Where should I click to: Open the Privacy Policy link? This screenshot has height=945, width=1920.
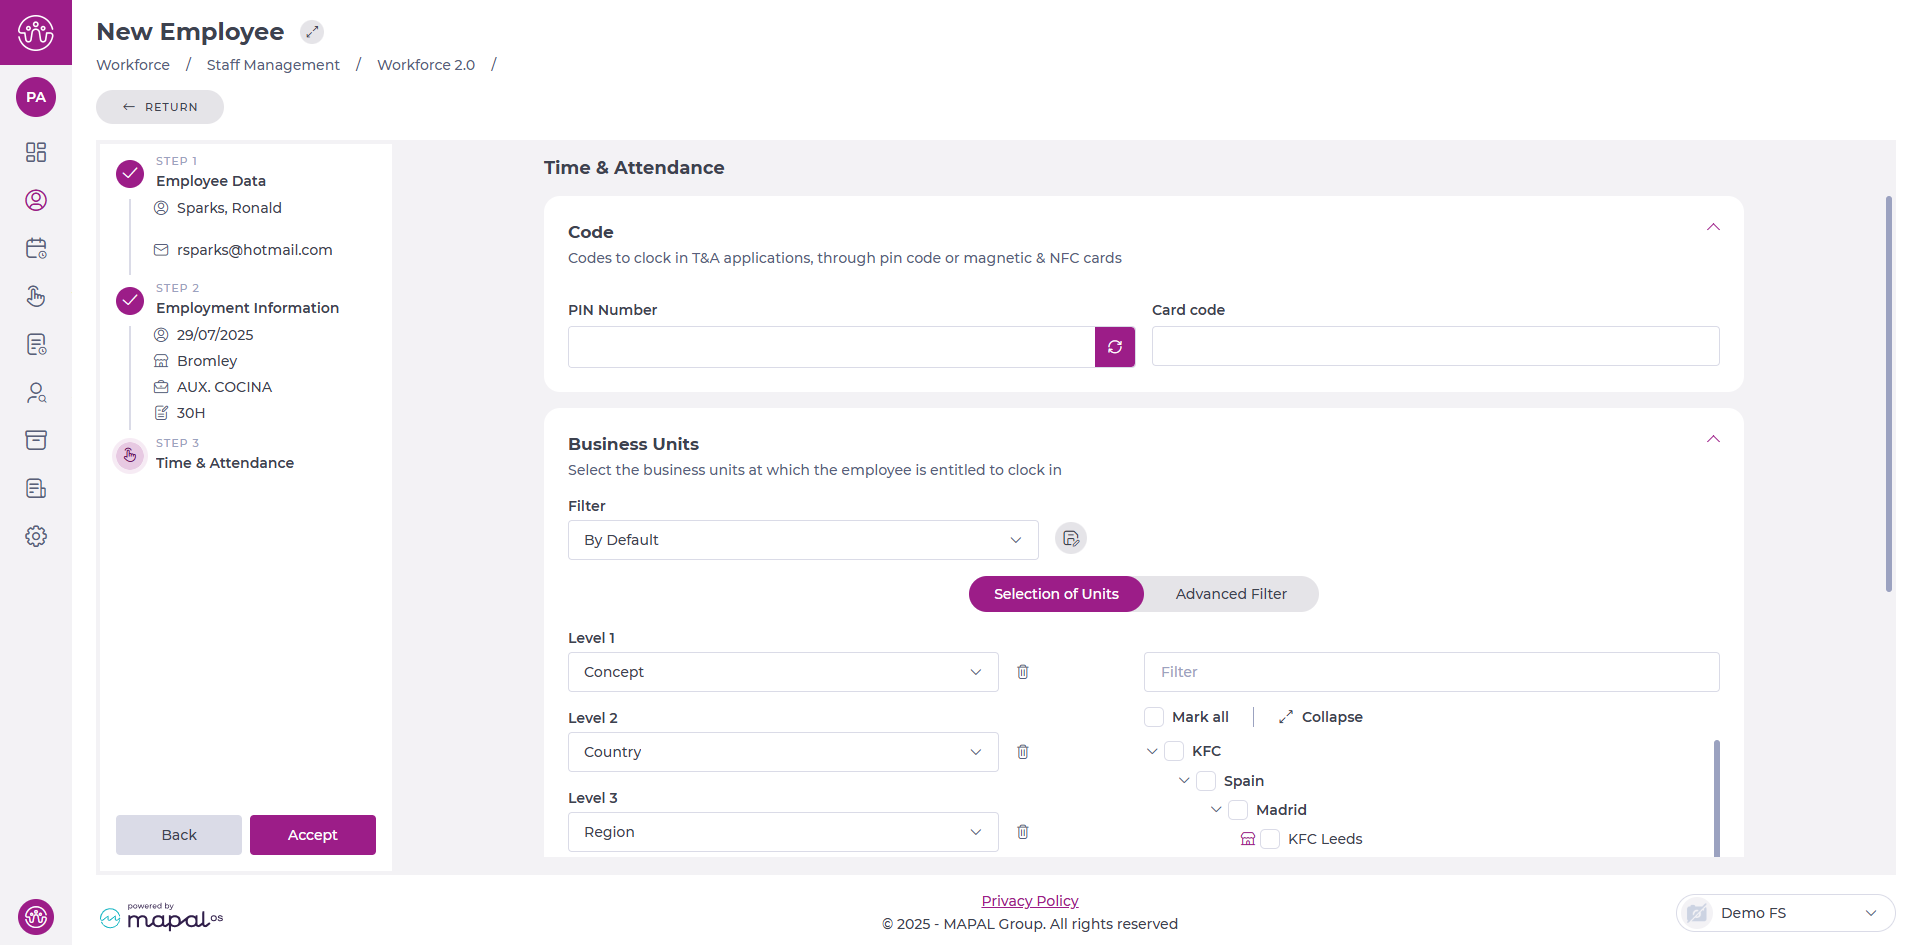click(1029, 901)
